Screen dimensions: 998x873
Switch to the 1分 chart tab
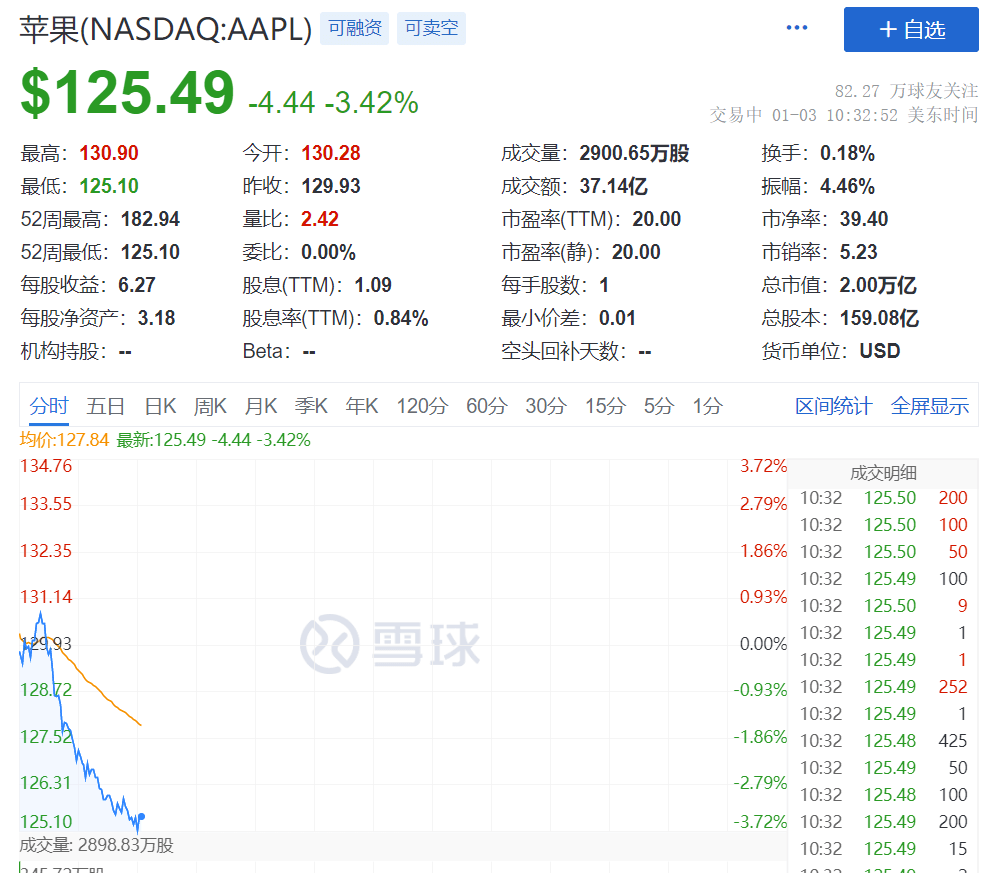pos(708,406)
